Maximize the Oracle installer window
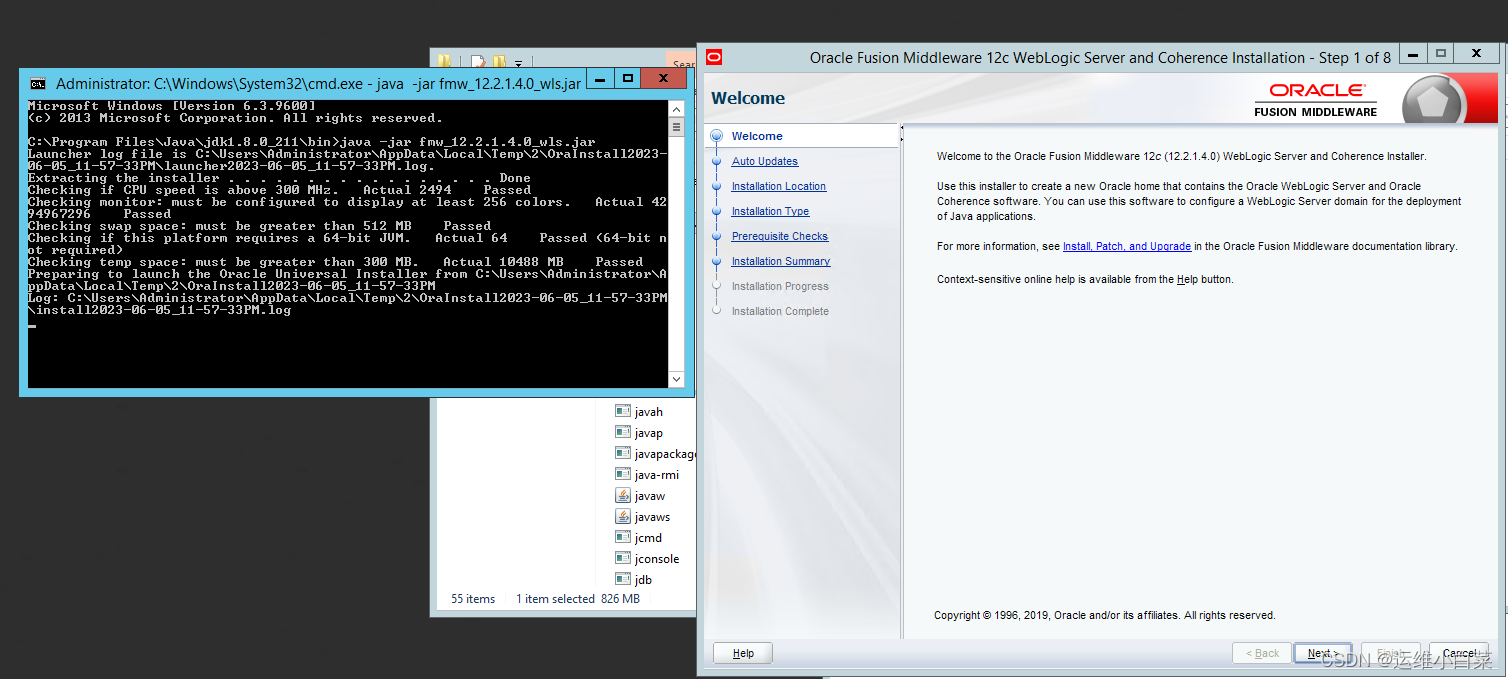The image size is (1508, 679). click(x=1441, y=53)
